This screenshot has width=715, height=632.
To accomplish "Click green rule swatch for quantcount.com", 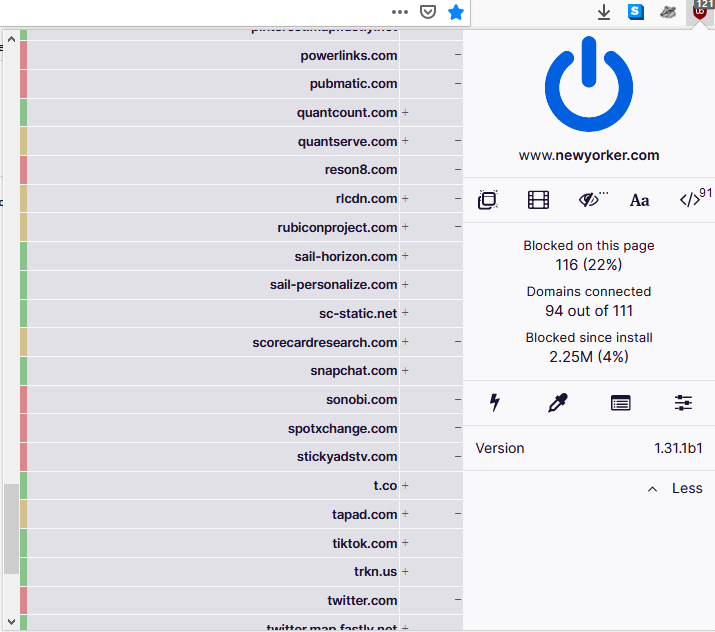I will click(24, 113).
